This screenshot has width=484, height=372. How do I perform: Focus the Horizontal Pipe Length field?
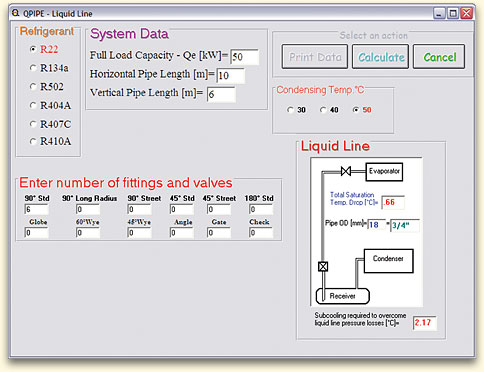[231, 76]
